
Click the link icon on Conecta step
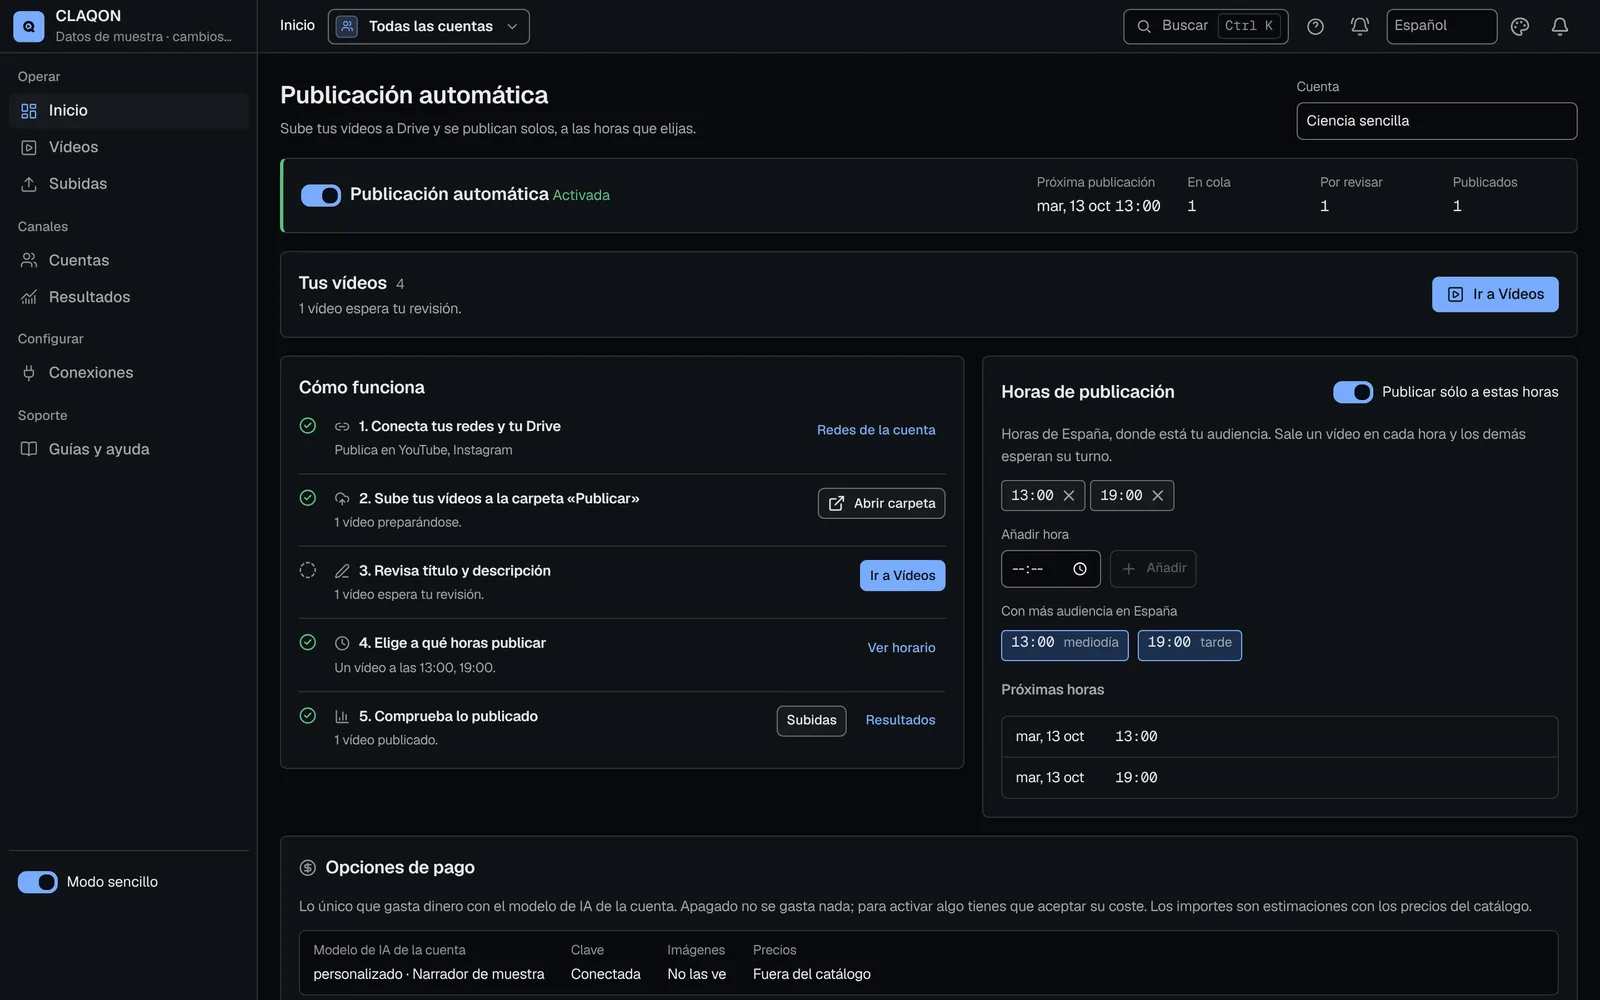pyautogui.click(x=342, y=427)
